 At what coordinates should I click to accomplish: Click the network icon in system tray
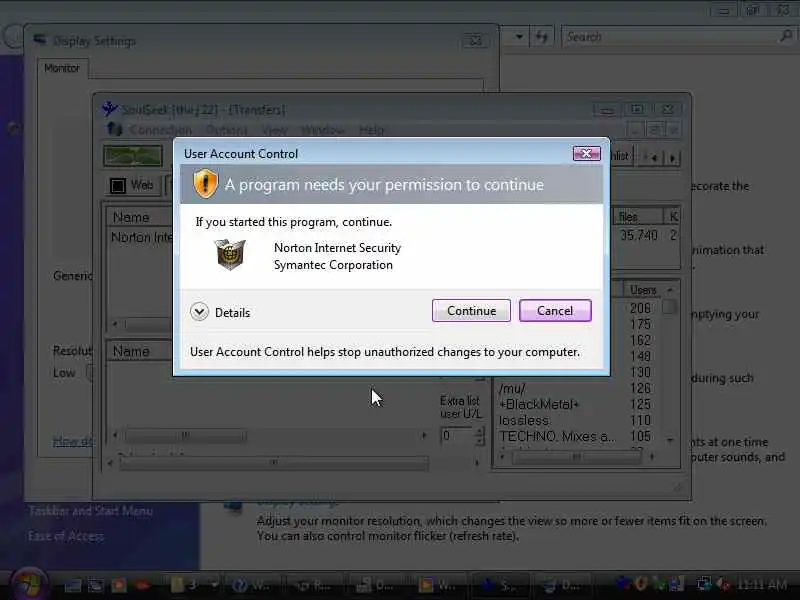tap(705, 584)
